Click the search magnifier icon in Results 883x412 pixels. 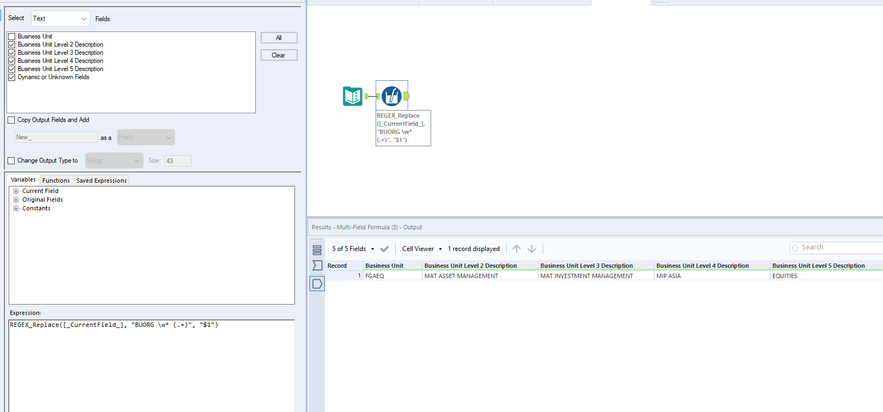click(x=795, y=248)
